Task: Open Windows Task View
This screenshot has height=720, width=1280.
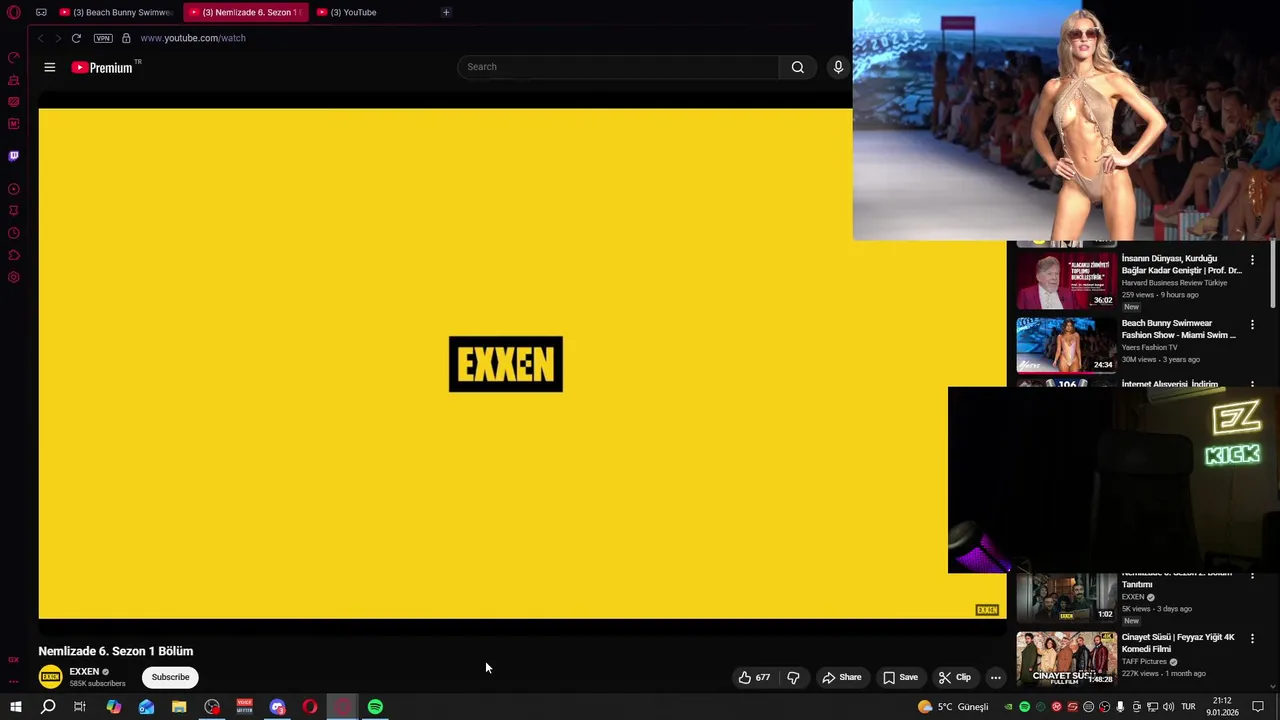Action: click(x=80, y=707)
